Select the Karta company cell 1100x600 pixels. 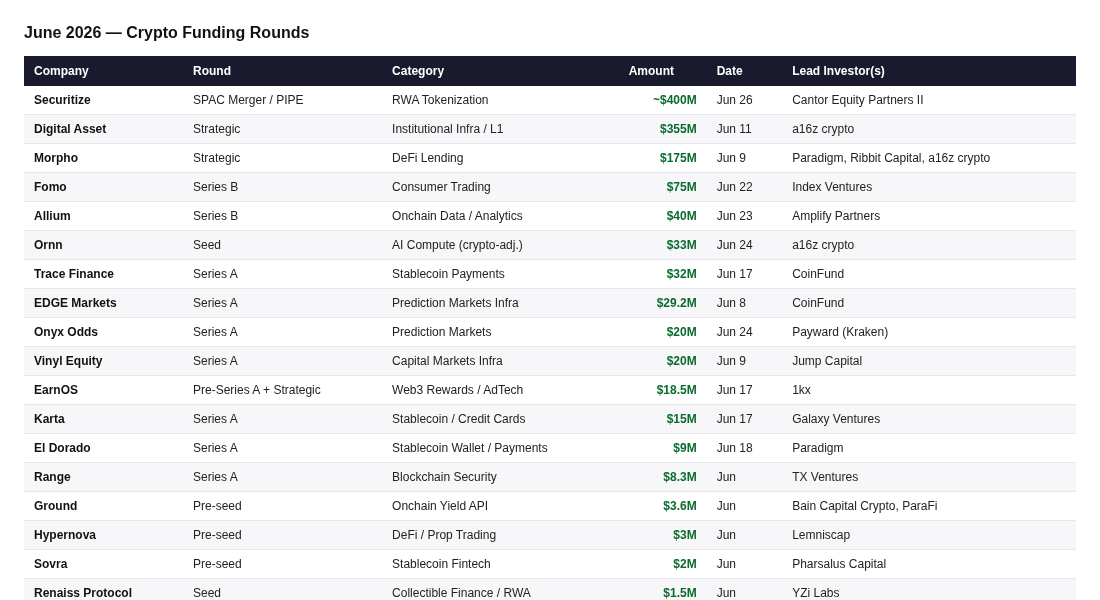click(49, 419)
